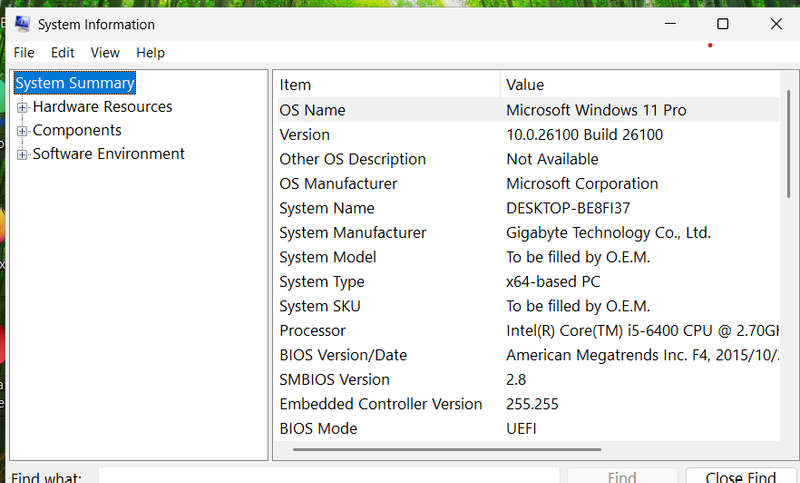The height and width of the screenshot is (483, 800).
Task: Select the SMBIOS Version row label
Action: 335,379
